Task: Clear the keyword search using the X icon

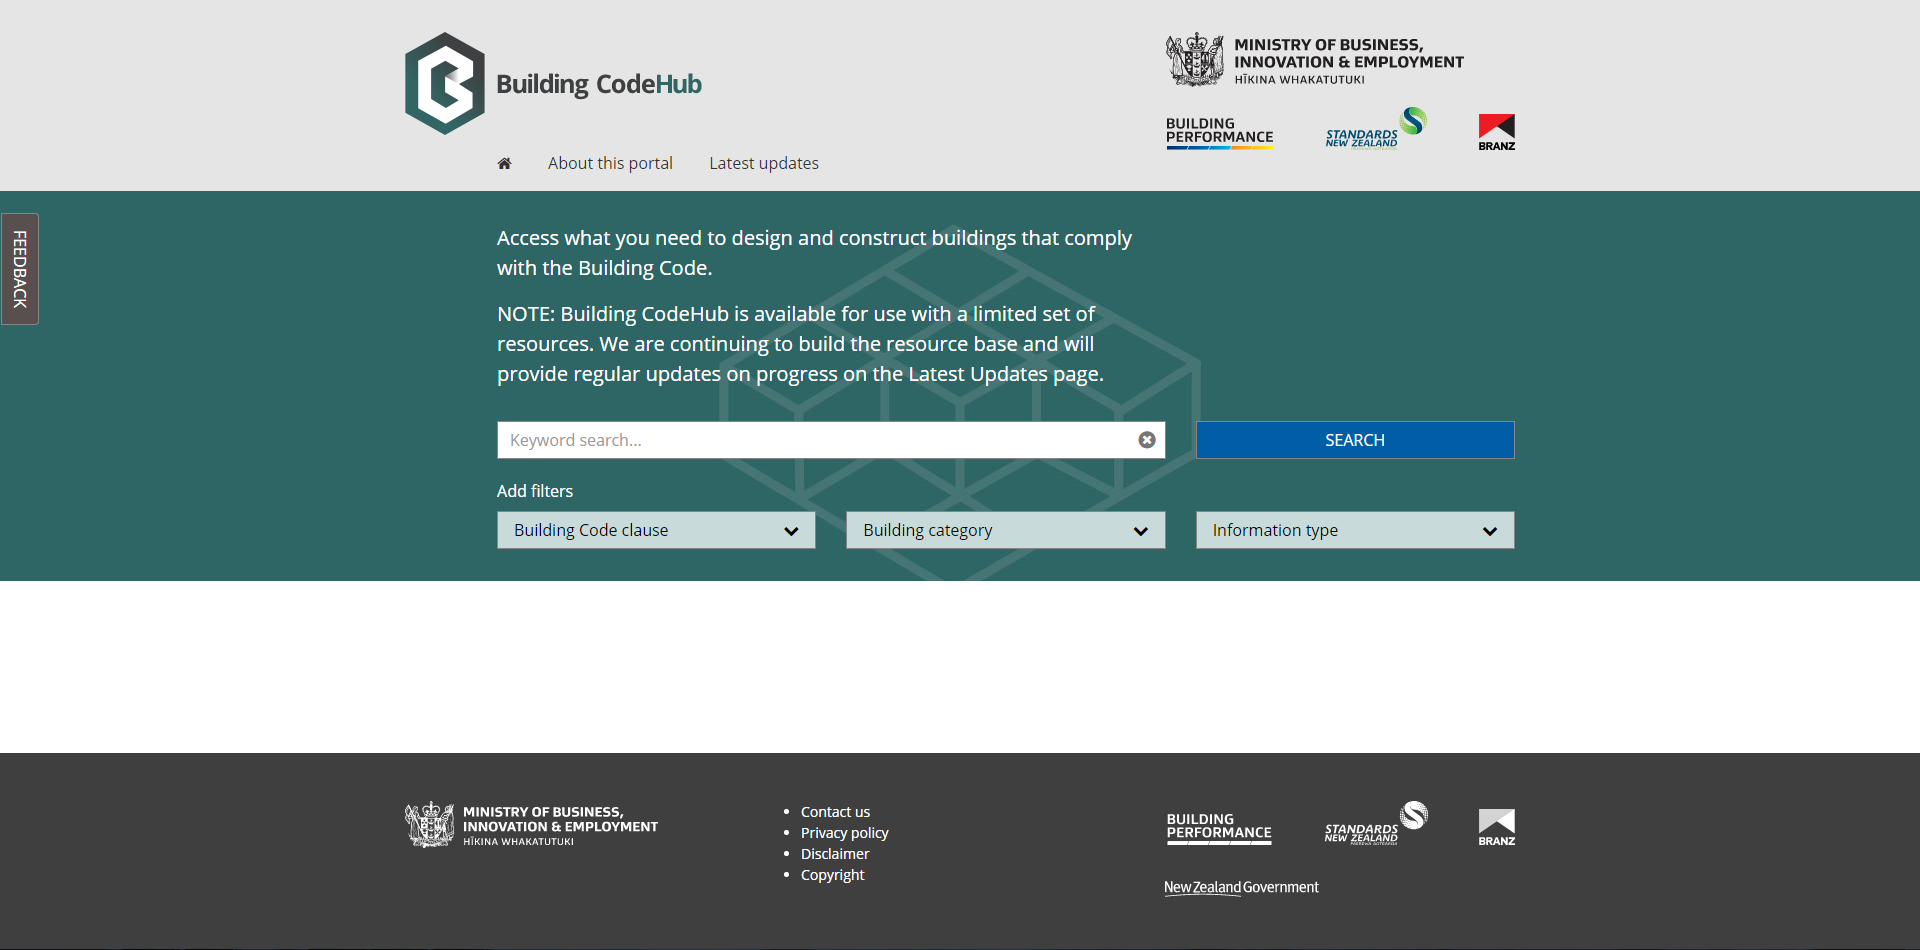Action: [1146, 440]
